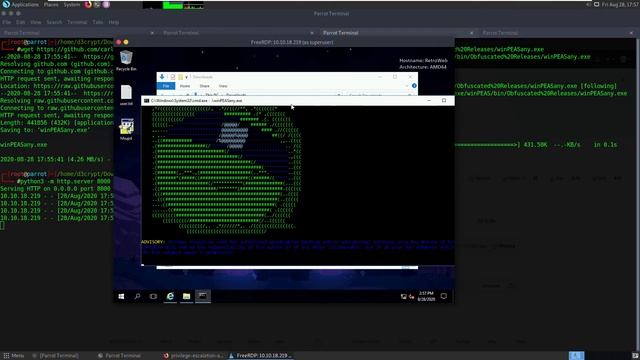Click the green system monitor graph in the top panel

point(173,5)
